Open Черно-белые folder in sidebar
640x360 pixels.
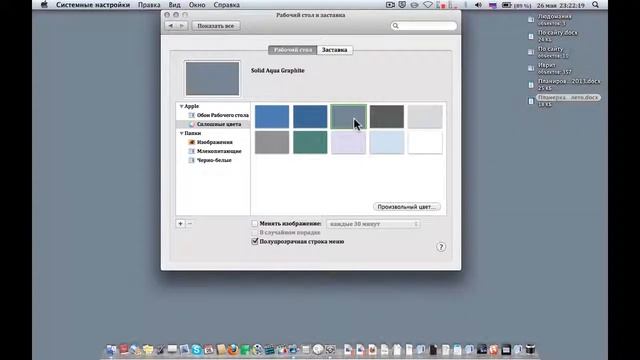[210, 160]
